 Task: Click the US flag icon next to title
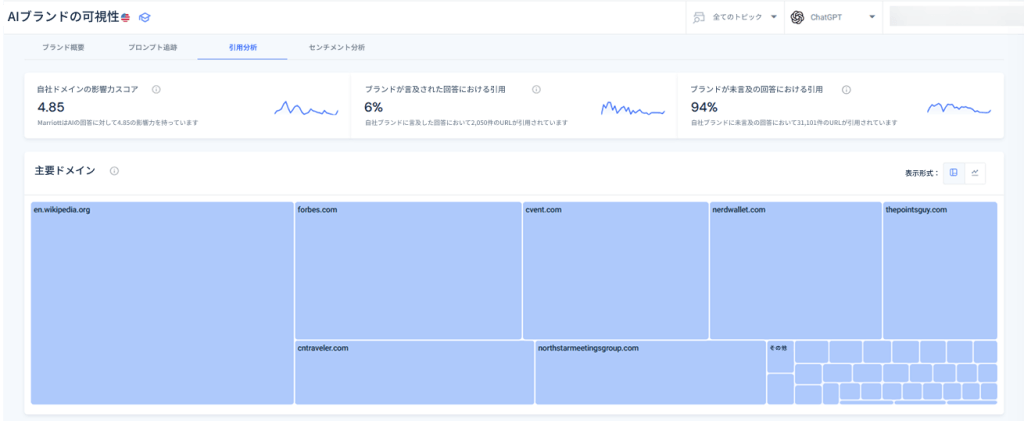coord(125,18)
